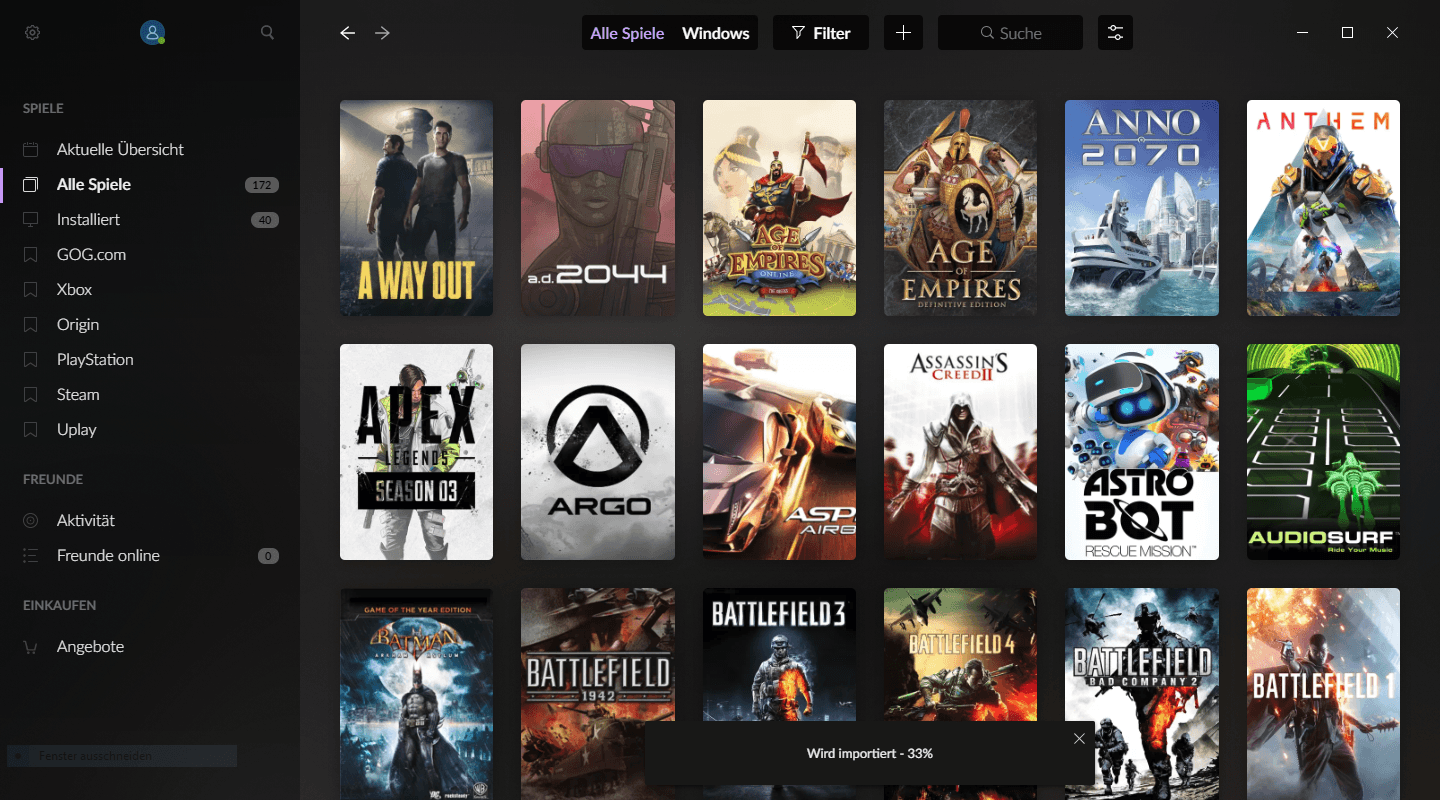Open Batman Arkham Asylum cover
The image size is (1440, 800).
click(416, 694)
